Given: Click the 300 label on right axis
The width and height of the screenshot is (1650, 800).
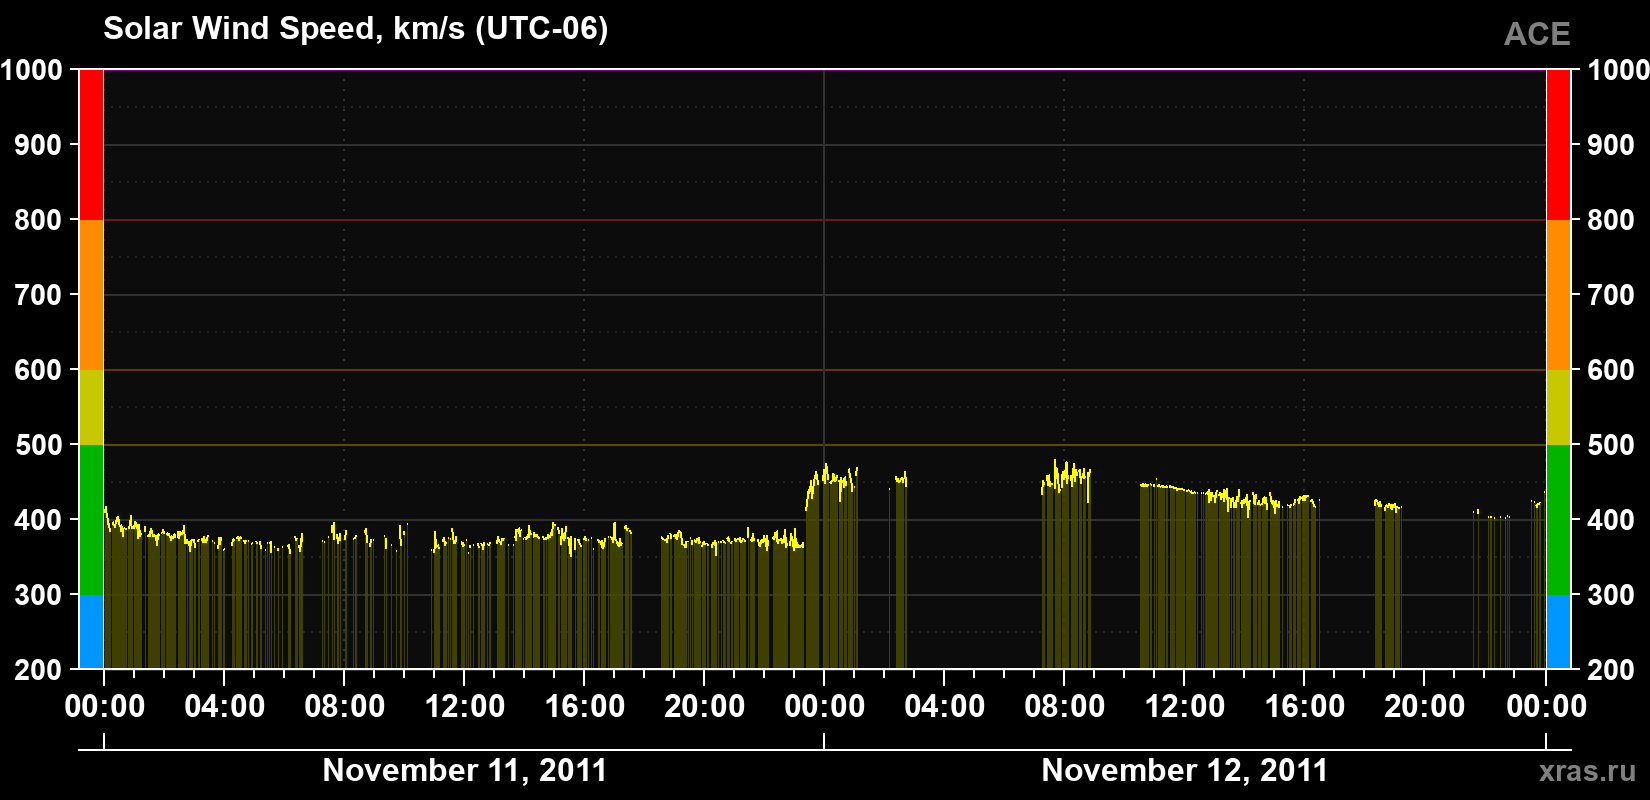Looking at the screenshot, I should coord(1611,595).
